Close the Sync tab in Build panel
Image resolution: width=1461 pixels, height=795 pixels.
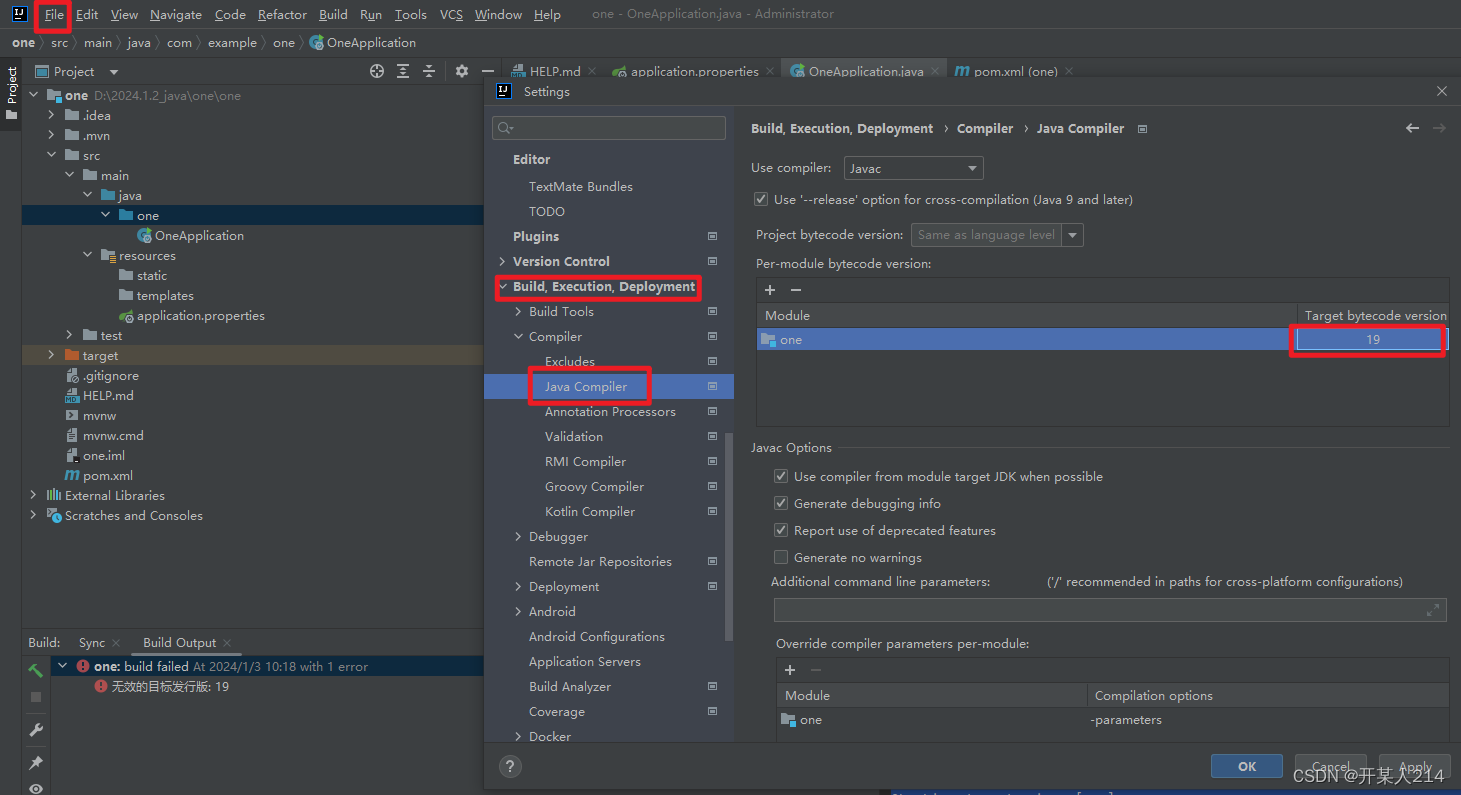coord(116,643)
